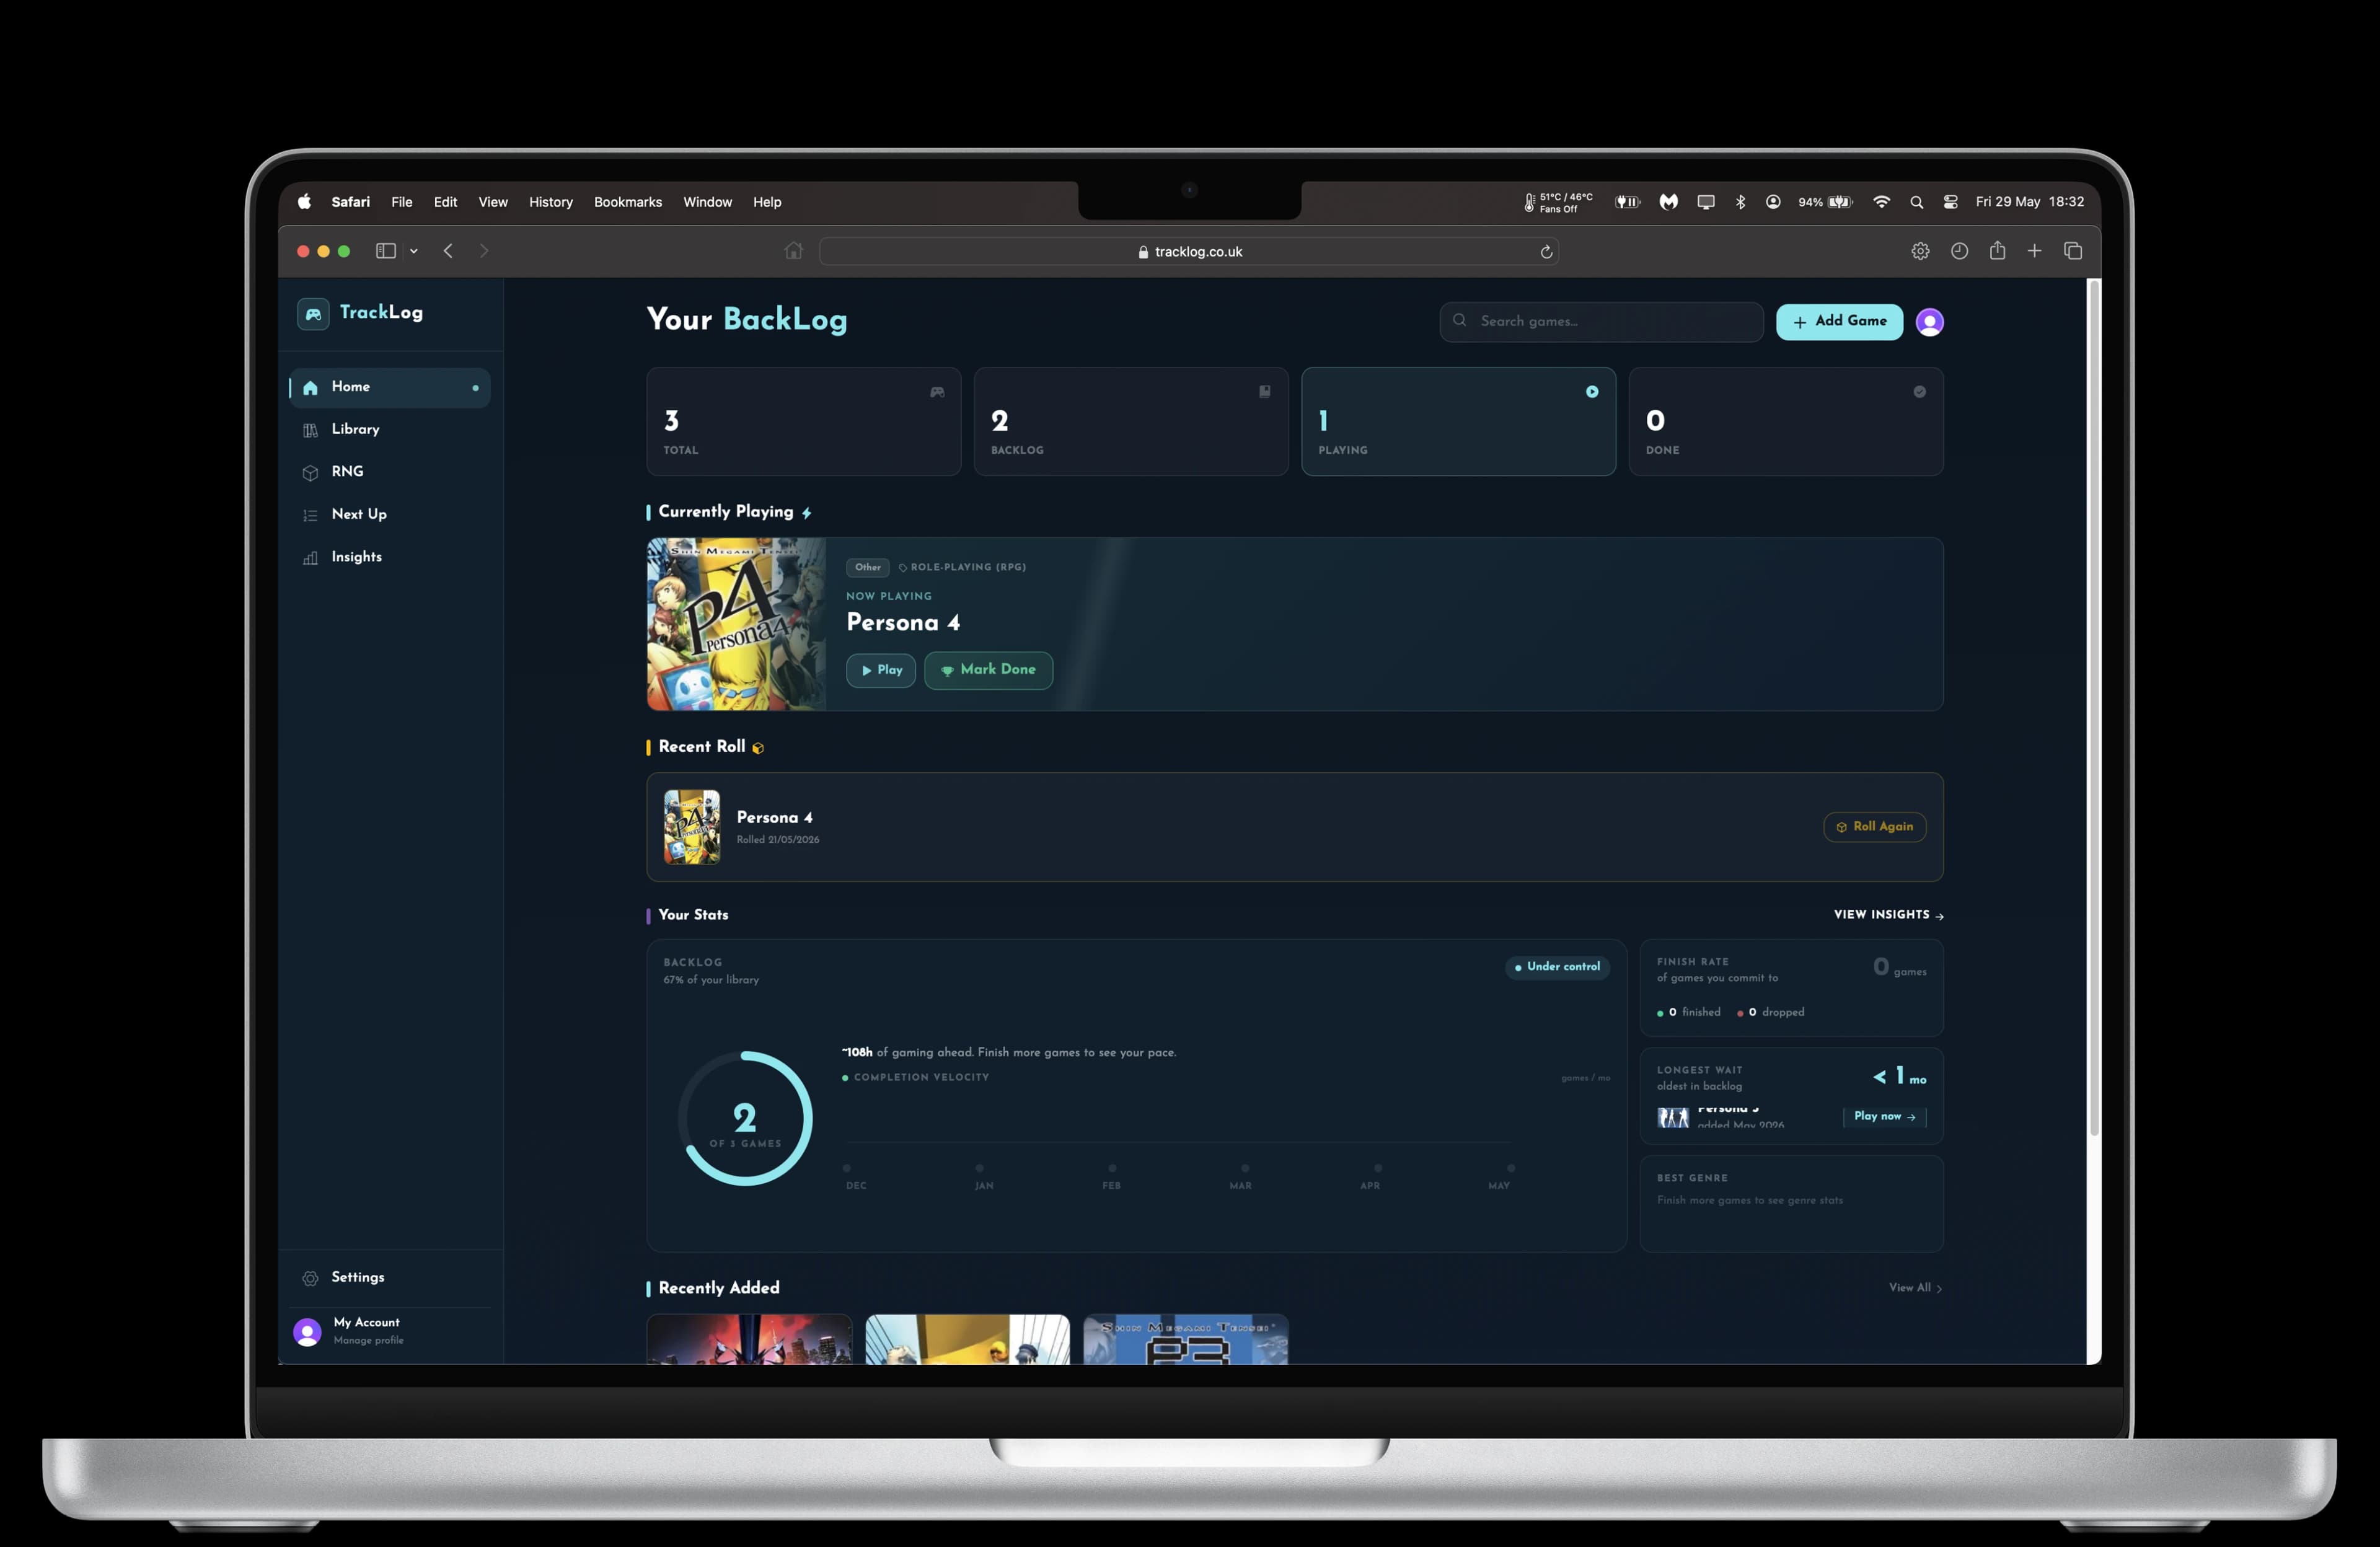The width and height of the screenshot is (2380, 1547).
Task: Open a new tab with plus icon
Action: point(2034,251)
